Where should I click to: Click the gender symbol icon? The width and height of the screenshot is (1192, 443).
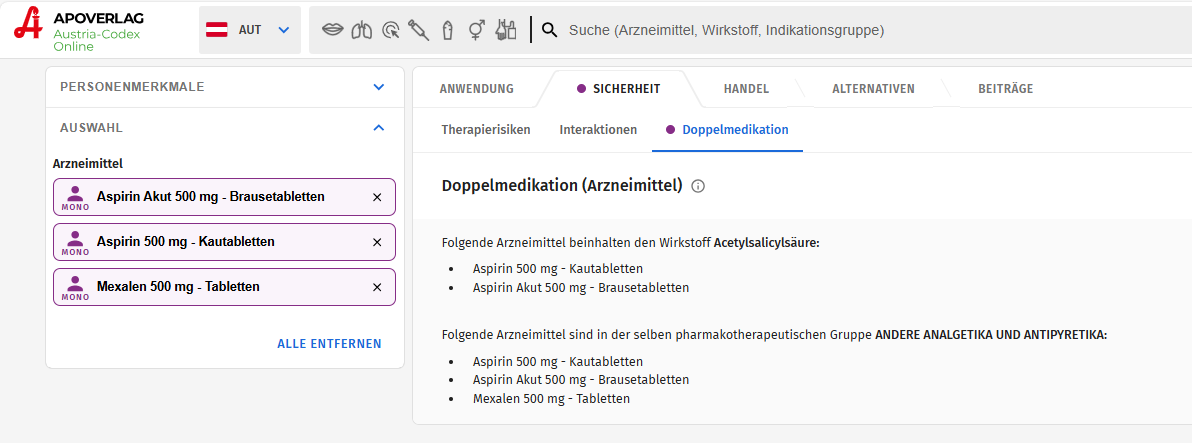[477, 30]
